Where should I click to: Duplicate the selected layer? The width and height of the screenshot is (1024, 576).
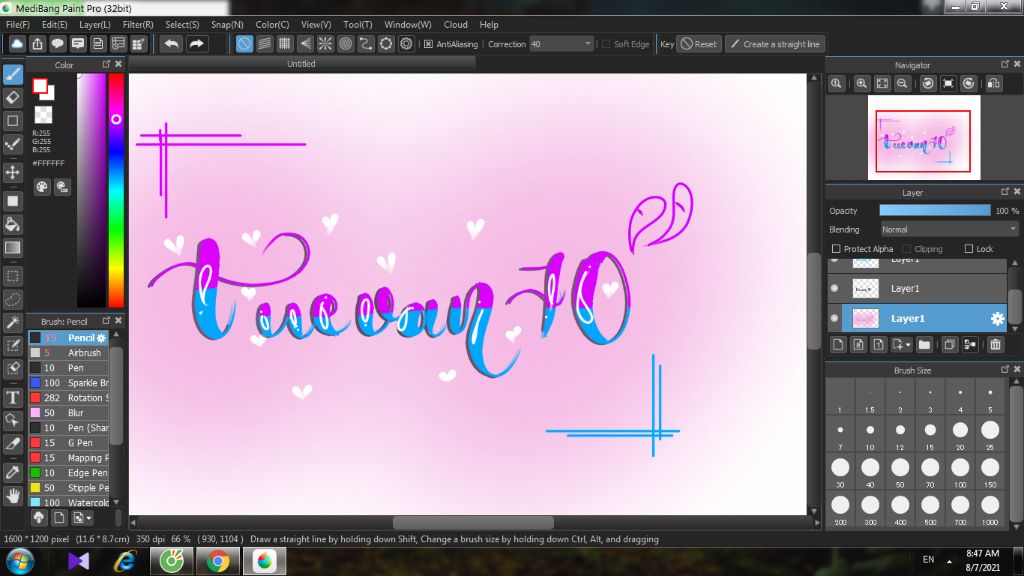coord(950,344)
